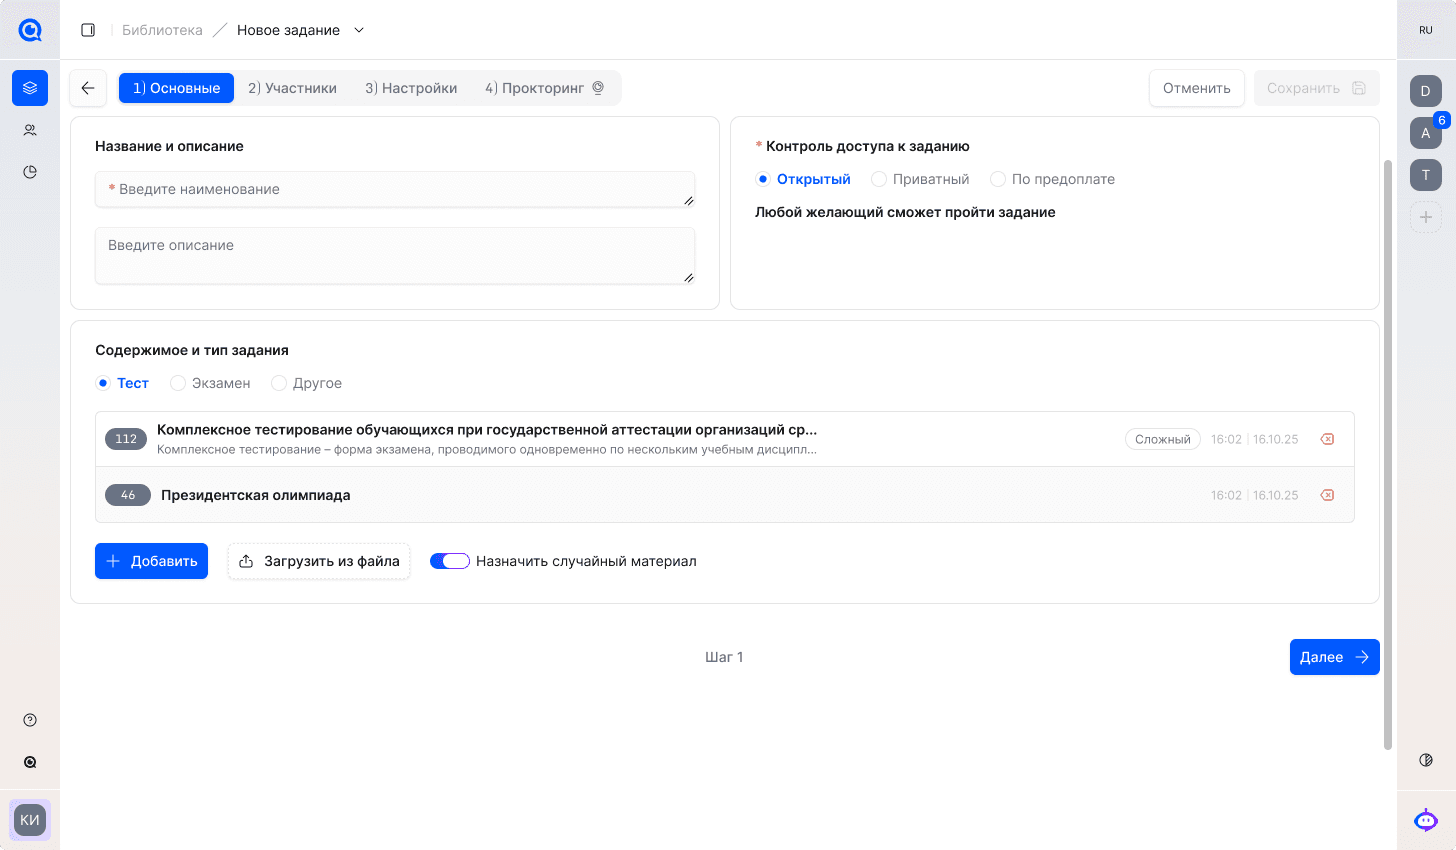Click the 112 count badge
1456x850 pixels.
[x=126, y=439]
